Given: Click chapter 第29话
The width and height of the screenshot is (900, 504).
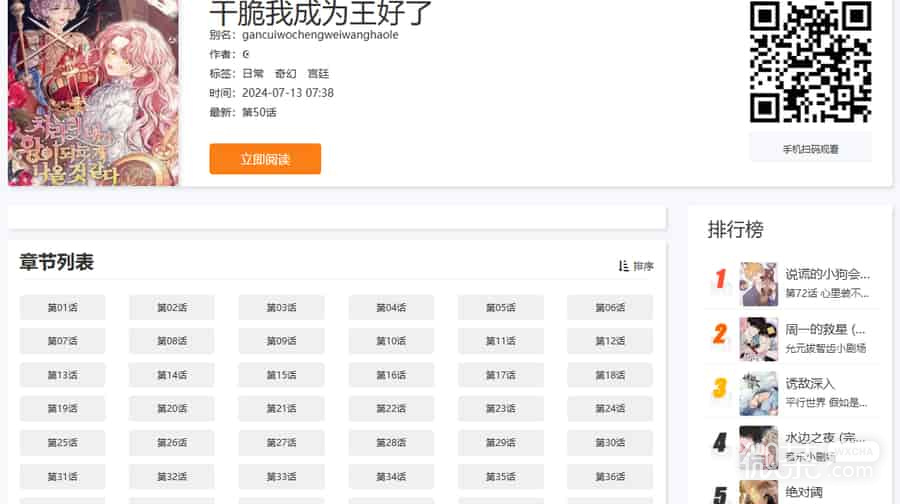Looking at the screenshot, I should [x=501, y=443].
